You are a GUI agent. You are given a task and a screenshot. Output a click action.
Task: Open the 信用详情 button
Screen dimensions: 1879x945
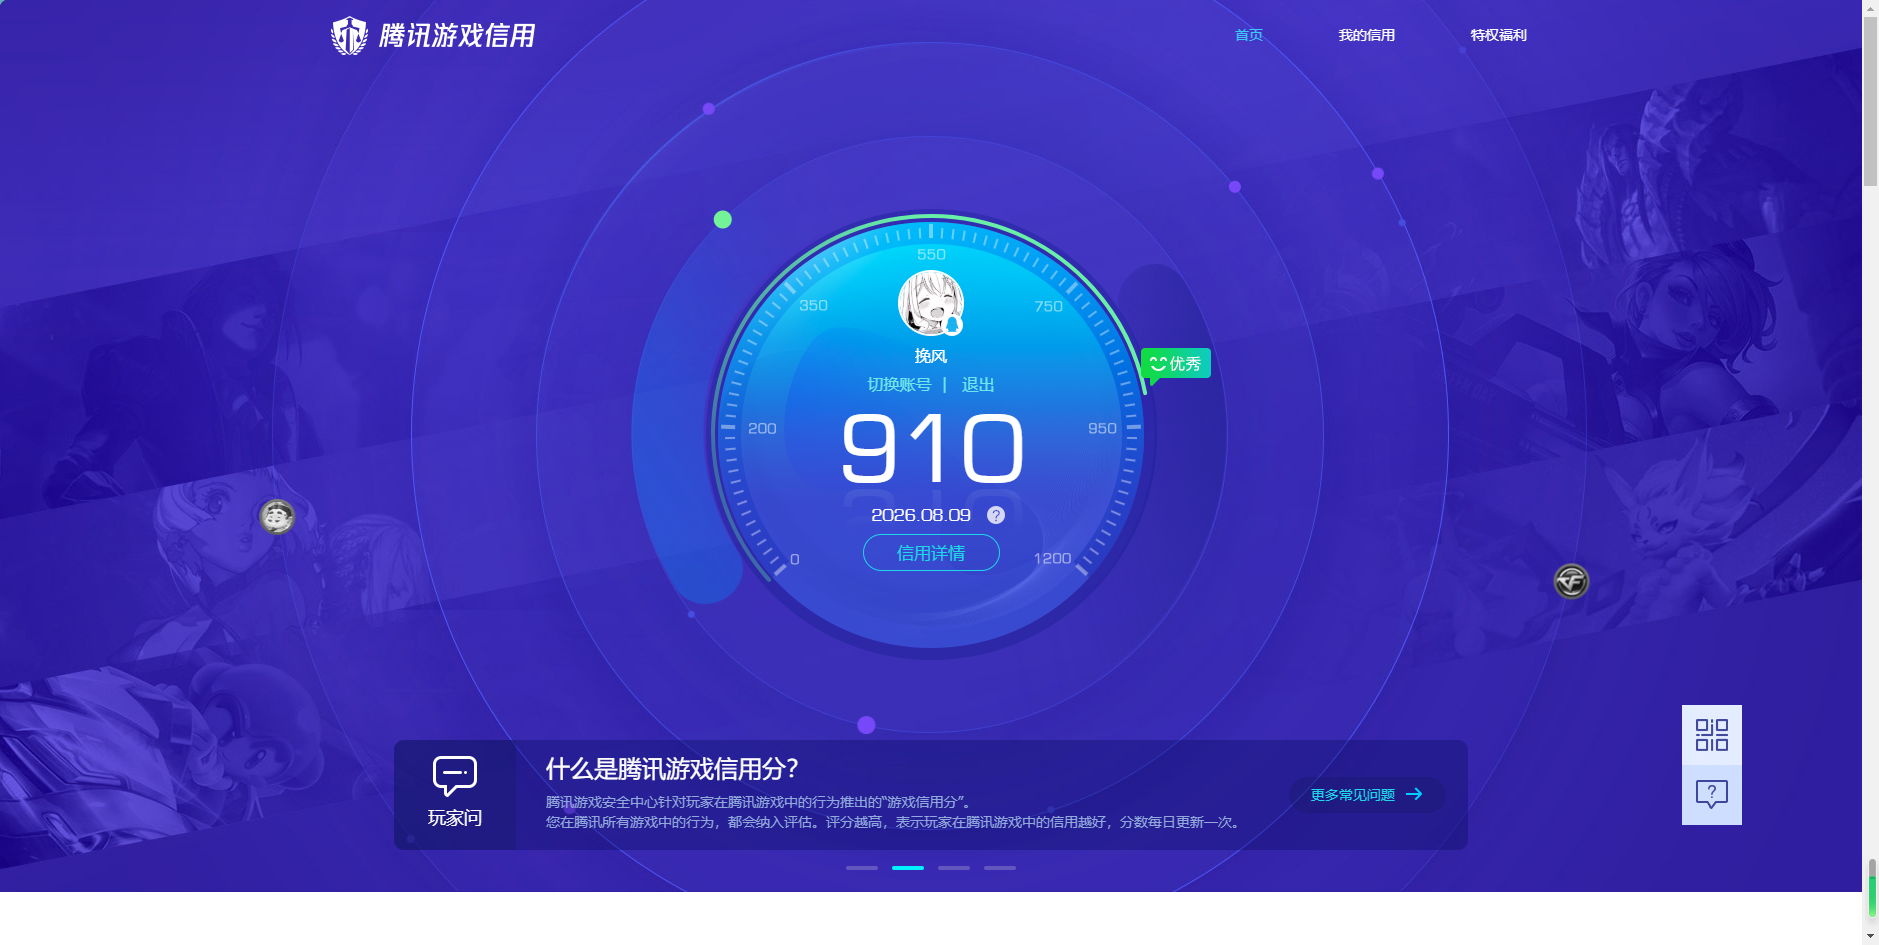point(931,553)
